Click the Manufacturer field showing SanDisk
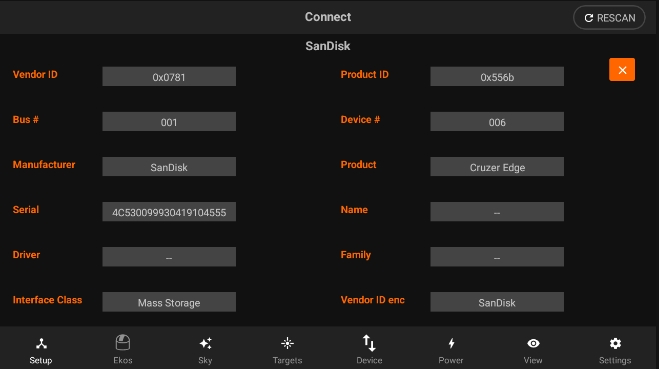Image resolution: width=659 pixels, height=369 pixels. (x=169, y=166)
